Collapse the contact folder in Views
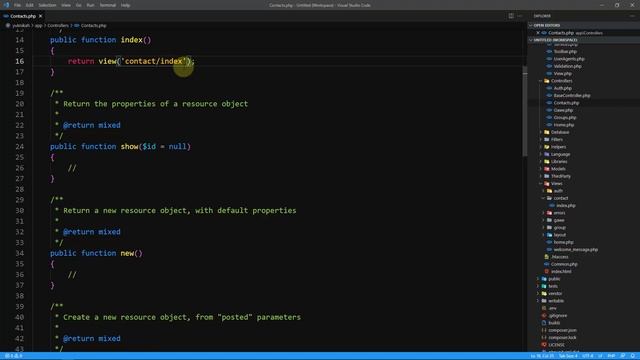The height and width of the screenshot is (360, 640). 560,198
